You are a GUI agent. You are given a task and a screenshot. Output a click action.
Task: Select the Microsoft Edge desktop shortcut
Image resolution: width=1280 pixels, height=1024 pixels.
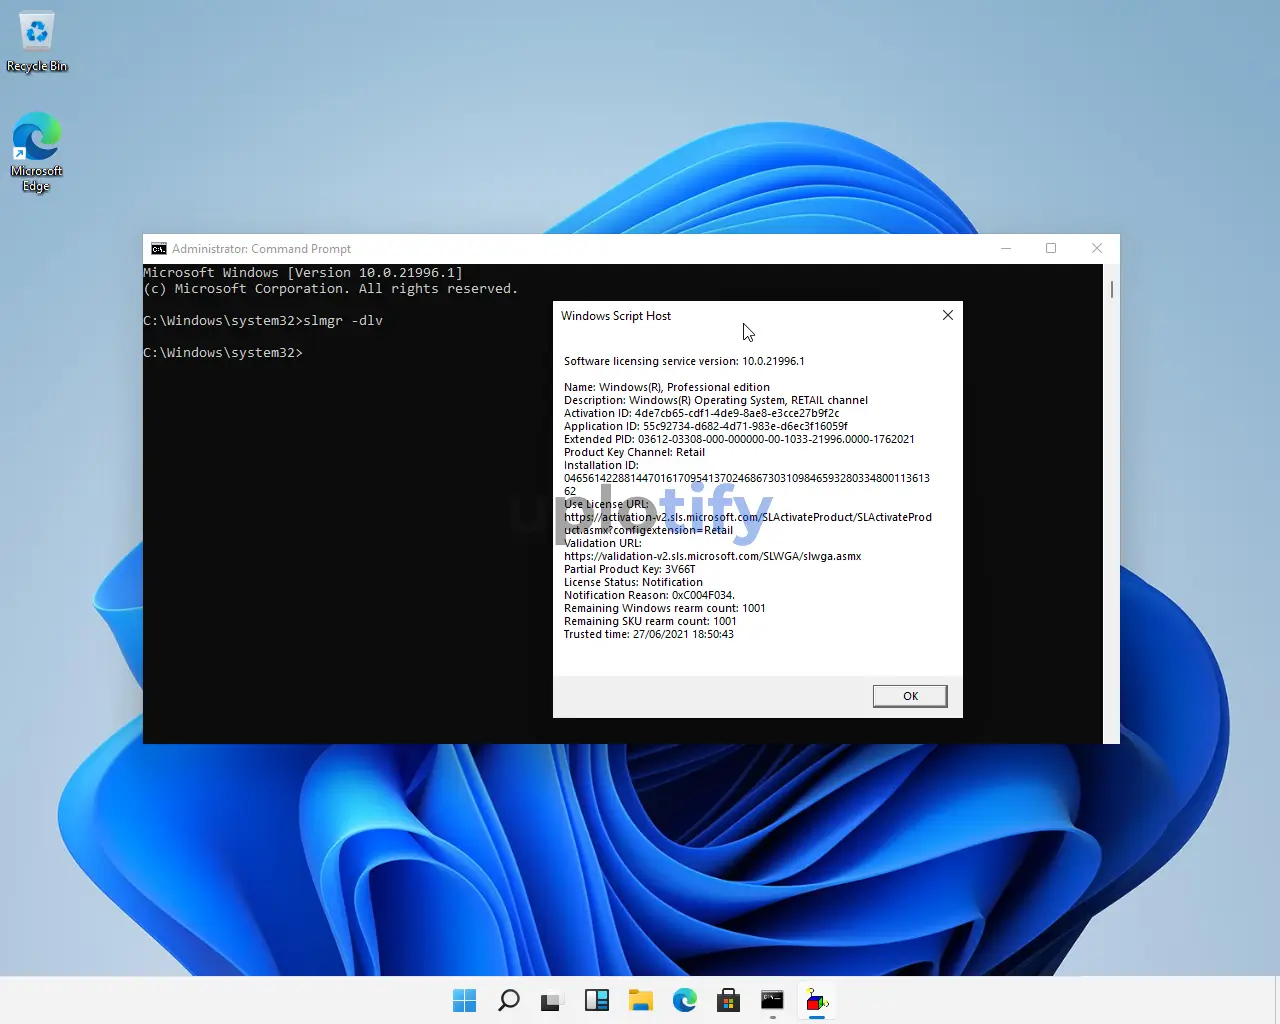click(37, 152)
